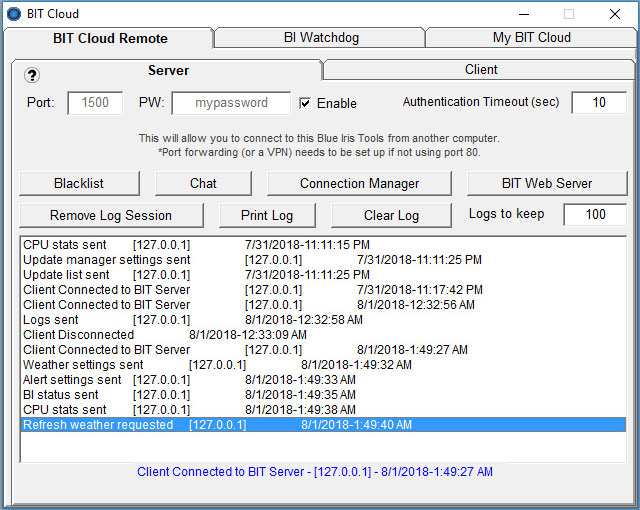Open the My BIT Cloud tab

531,38
